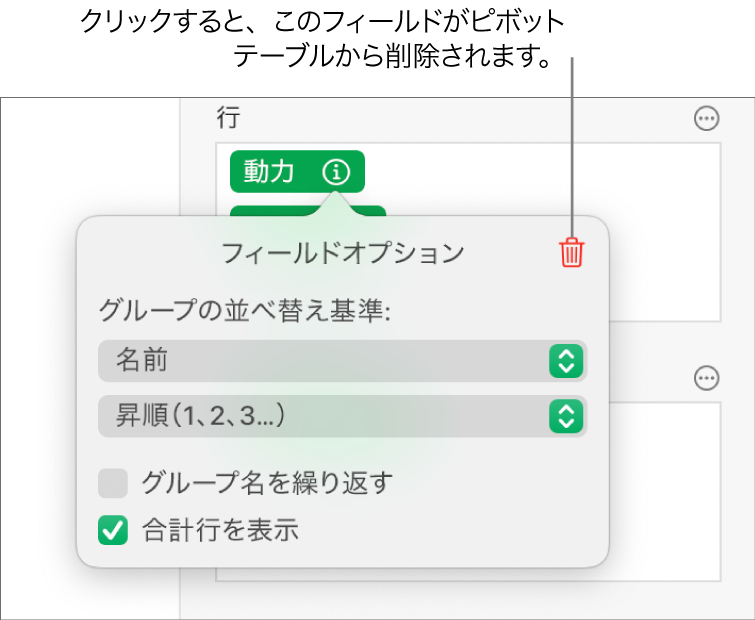This screenshot has height=620, width=755.
Task: Click the 合計行を表示 label text
Action: point(221,531)
